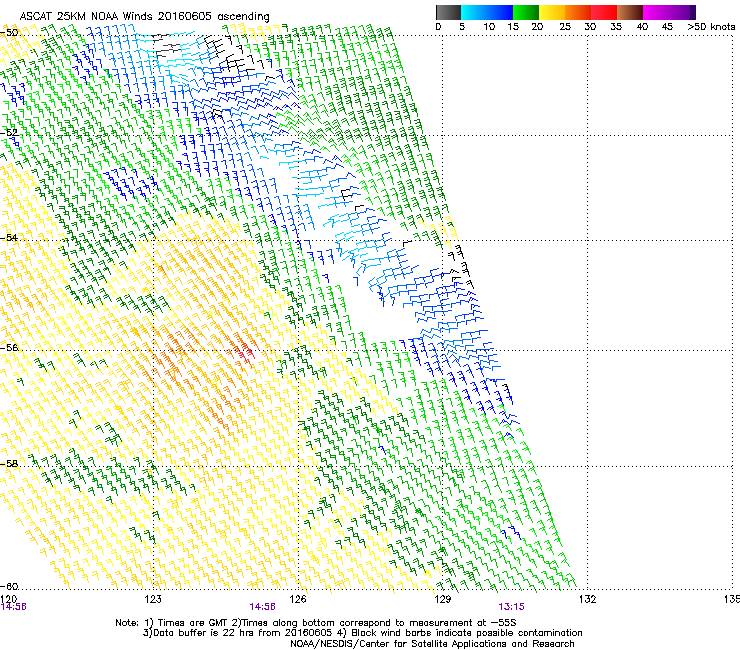
Task: Click the 120 longitude axis label
Action: click(8, 599)
